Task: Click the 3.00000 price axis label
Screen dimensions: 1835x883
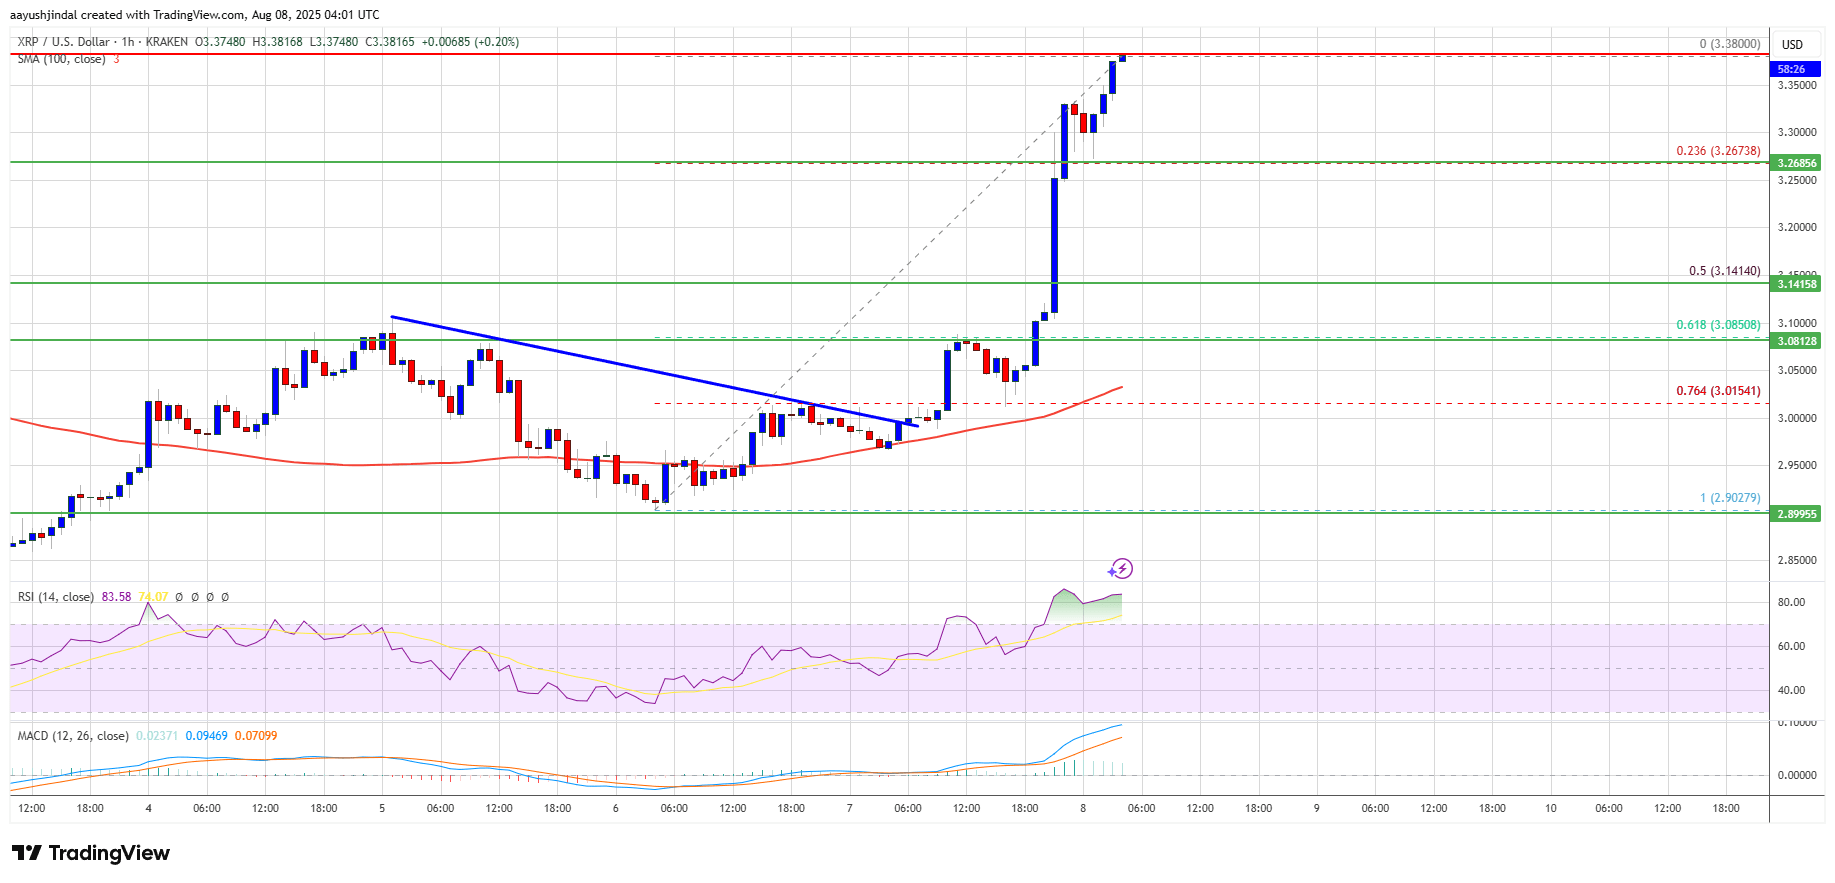Action: [1796, 418]
